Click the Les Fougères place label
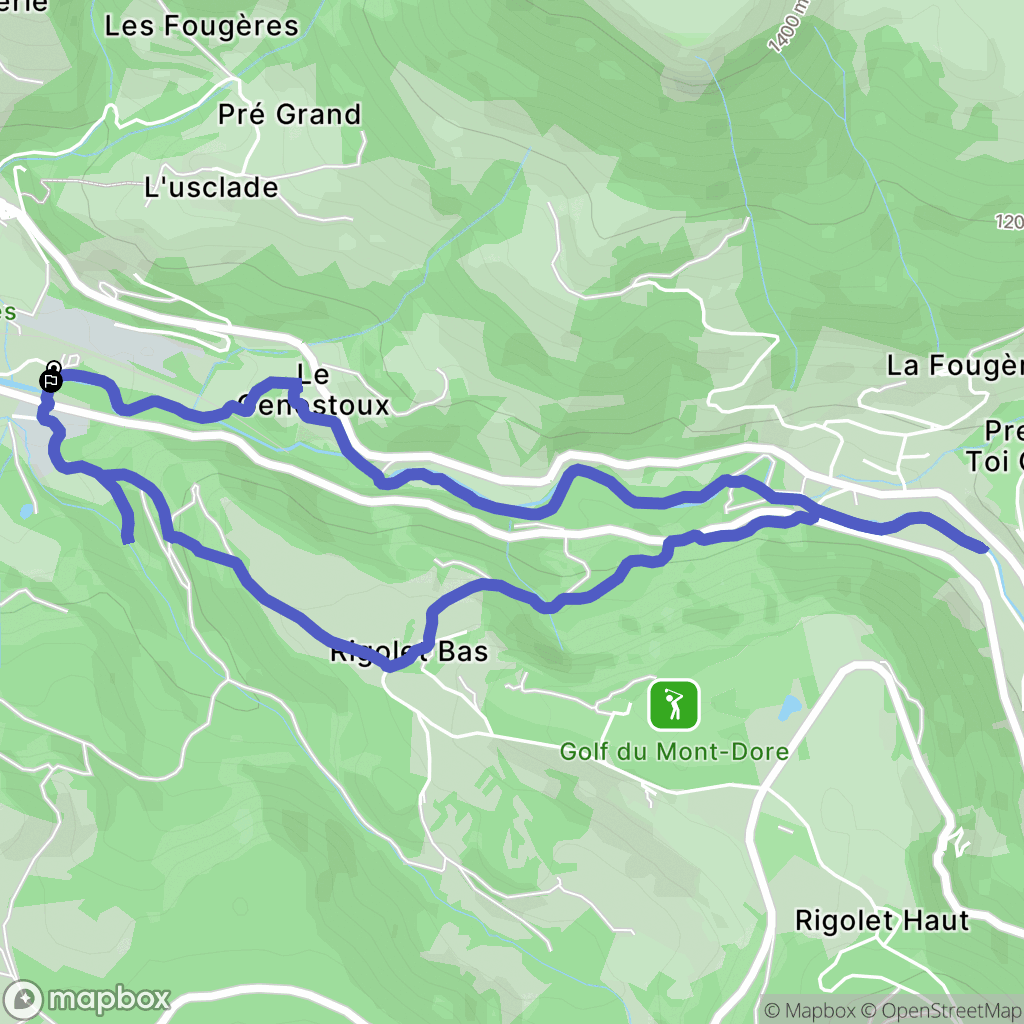This screenshot has height=1024, width=1024. (201, 26)
